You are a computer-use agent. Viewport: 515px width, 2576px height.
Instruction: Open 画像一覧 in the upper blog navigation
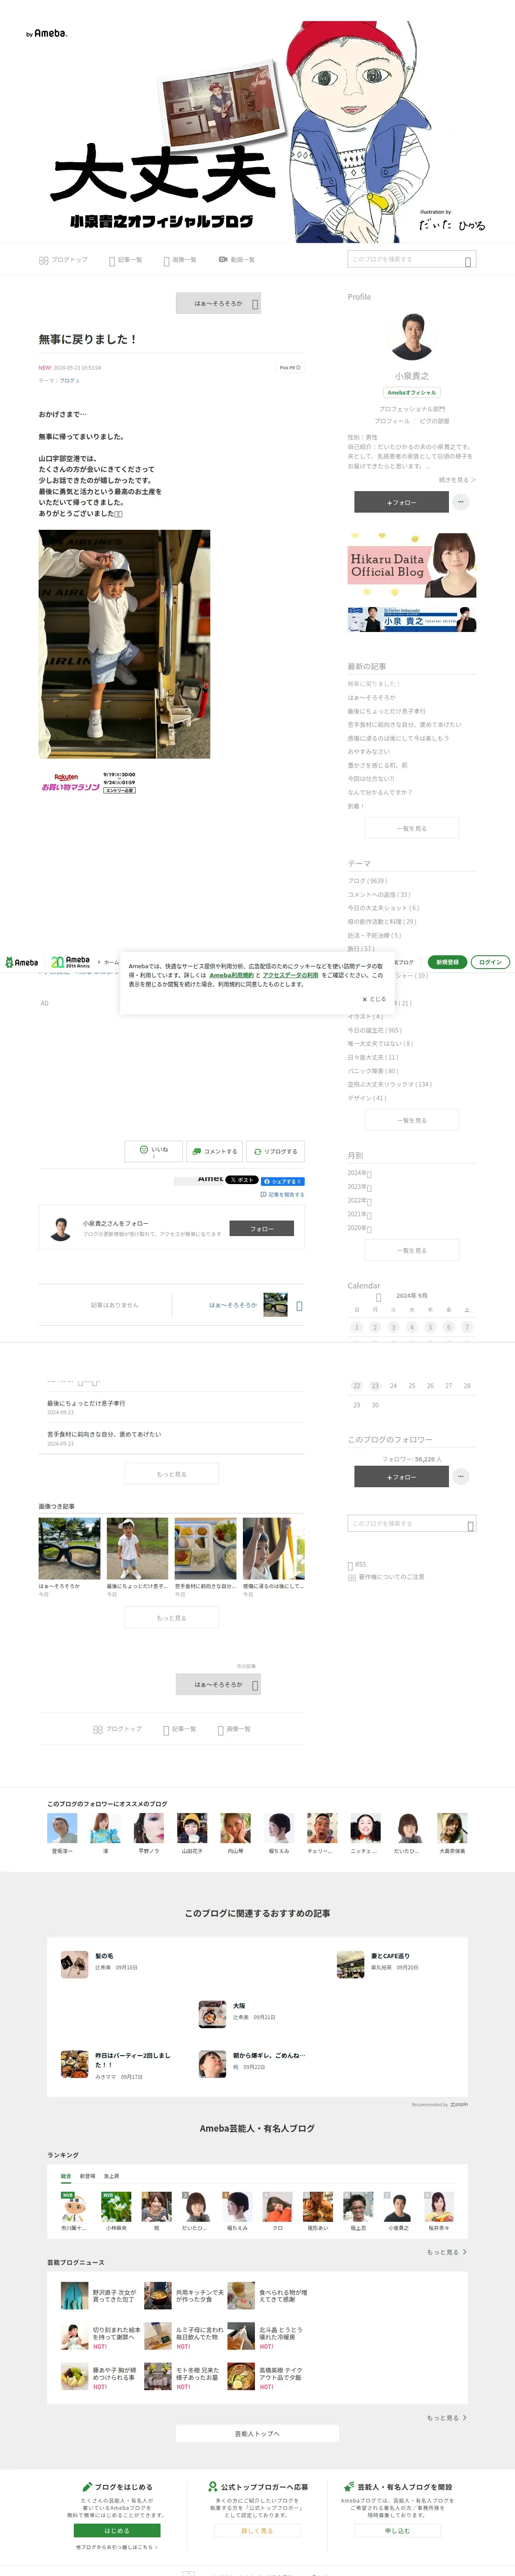click(x=180, y=260)
